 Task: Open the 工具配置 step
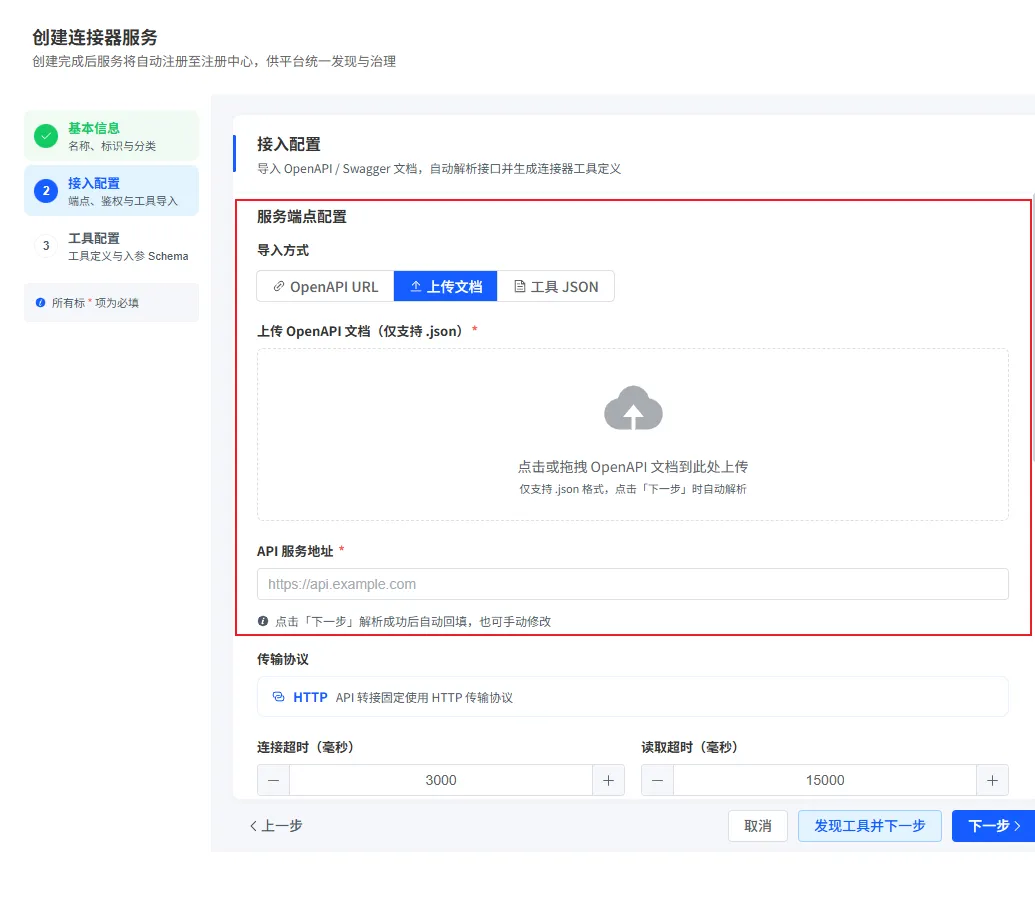coord(112,246)
